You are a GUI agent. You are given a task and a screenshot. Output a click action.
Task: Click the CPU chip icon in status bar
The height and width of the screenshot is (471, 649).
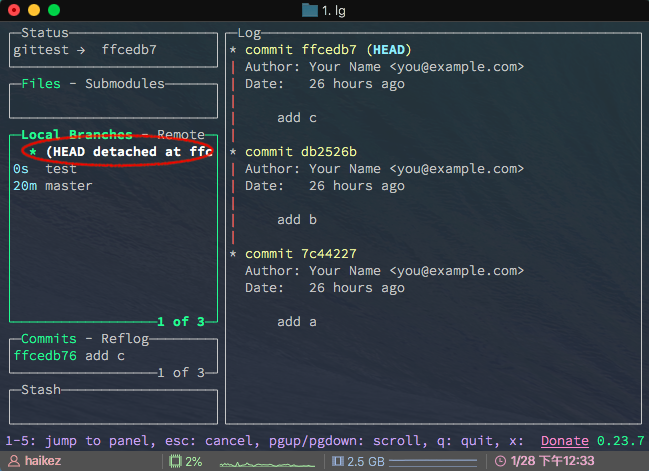point(175,461)
